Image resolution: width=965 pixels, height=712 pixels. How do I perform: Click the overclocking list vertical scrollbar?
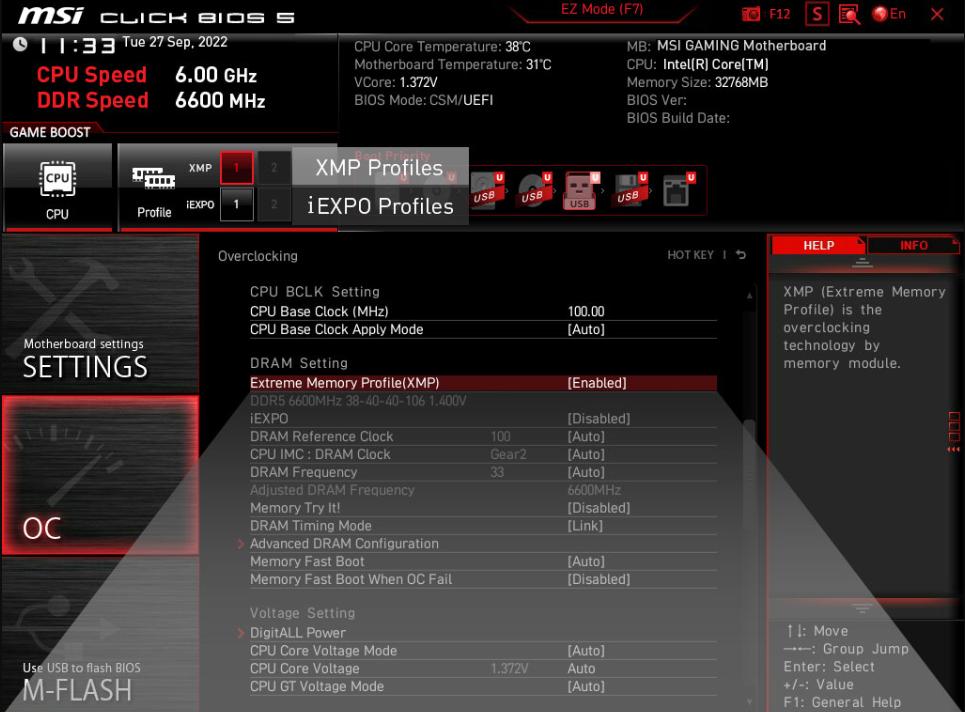click(x=746, y=480)
